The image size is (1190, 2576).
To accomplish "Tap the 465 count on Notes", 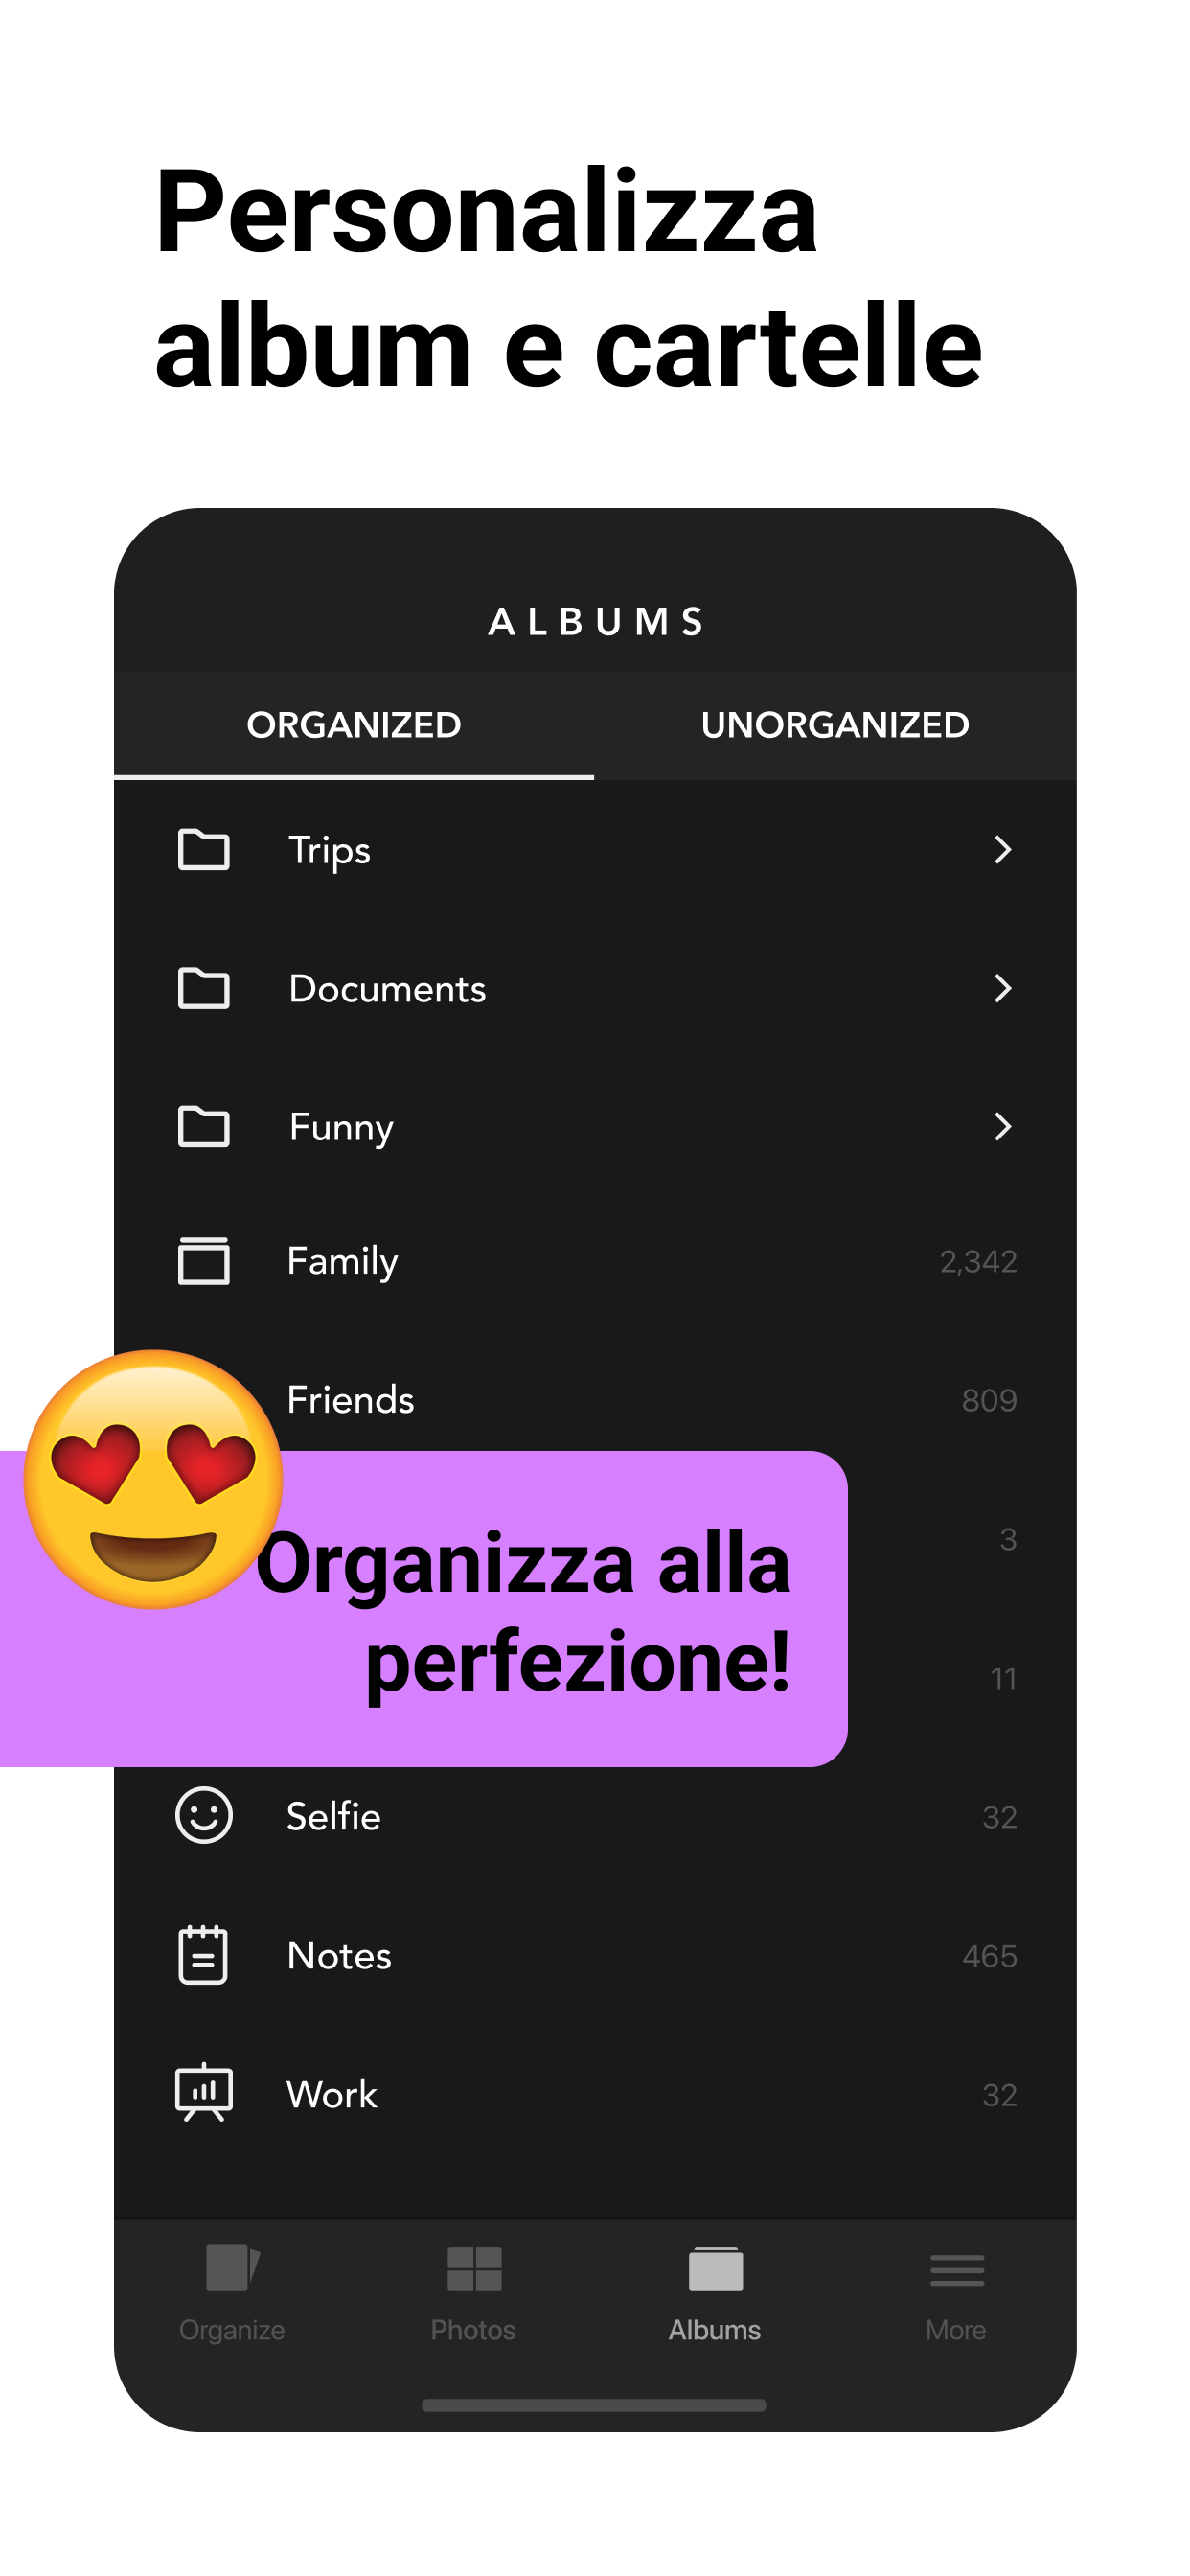I will (x=989, y=1955).
